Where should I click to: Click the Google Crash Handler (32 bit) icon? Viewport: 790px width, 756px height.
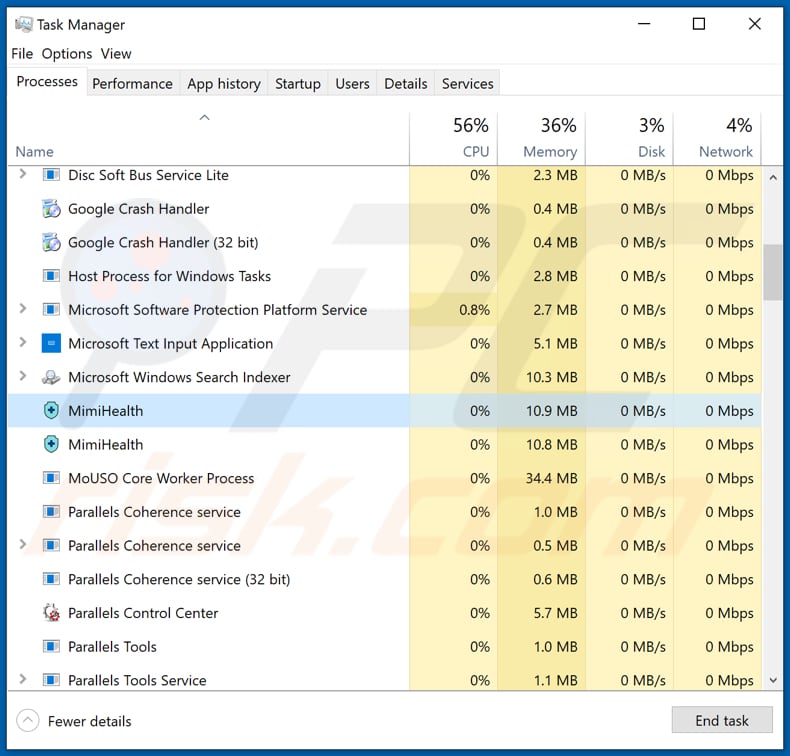point(51,242)
